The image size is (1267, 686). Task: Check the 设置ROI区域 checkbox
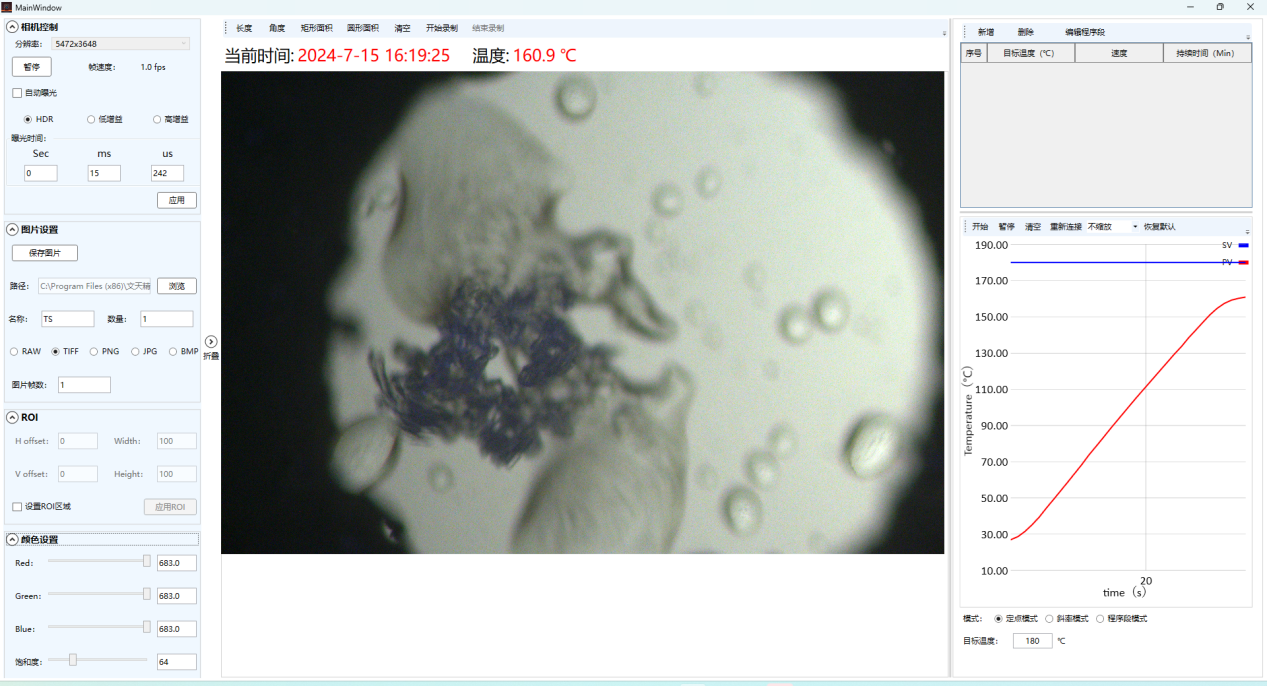coord(17,507)
